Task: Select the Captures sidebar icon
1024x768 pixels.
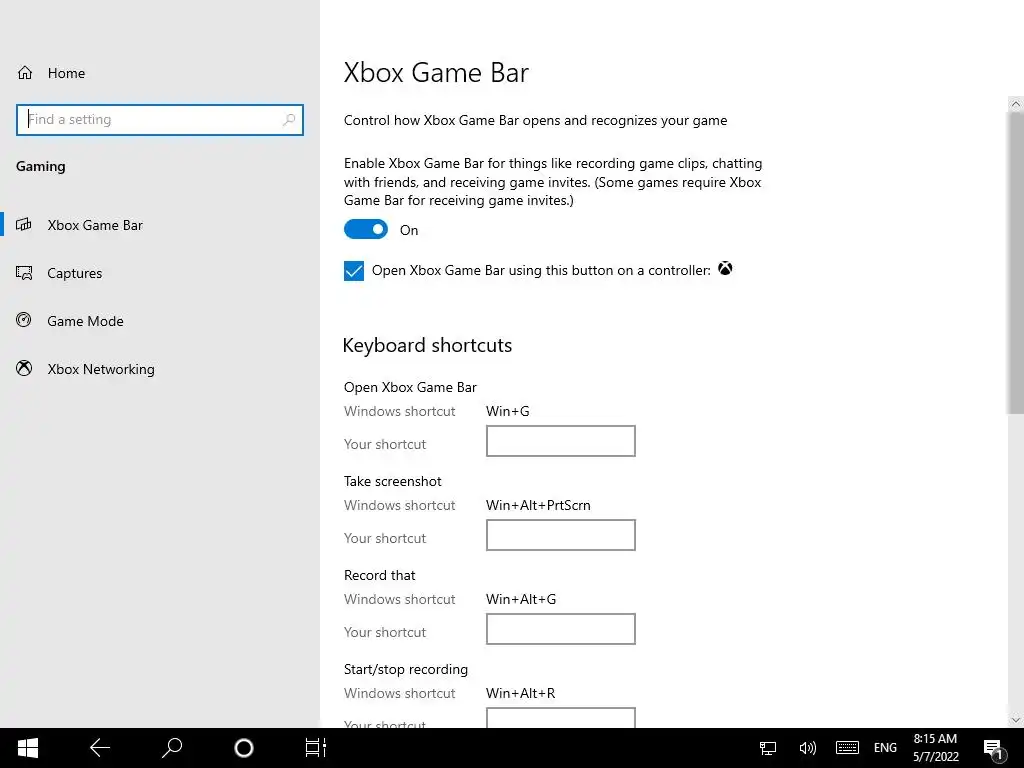Action: click(x=24, y=273)
